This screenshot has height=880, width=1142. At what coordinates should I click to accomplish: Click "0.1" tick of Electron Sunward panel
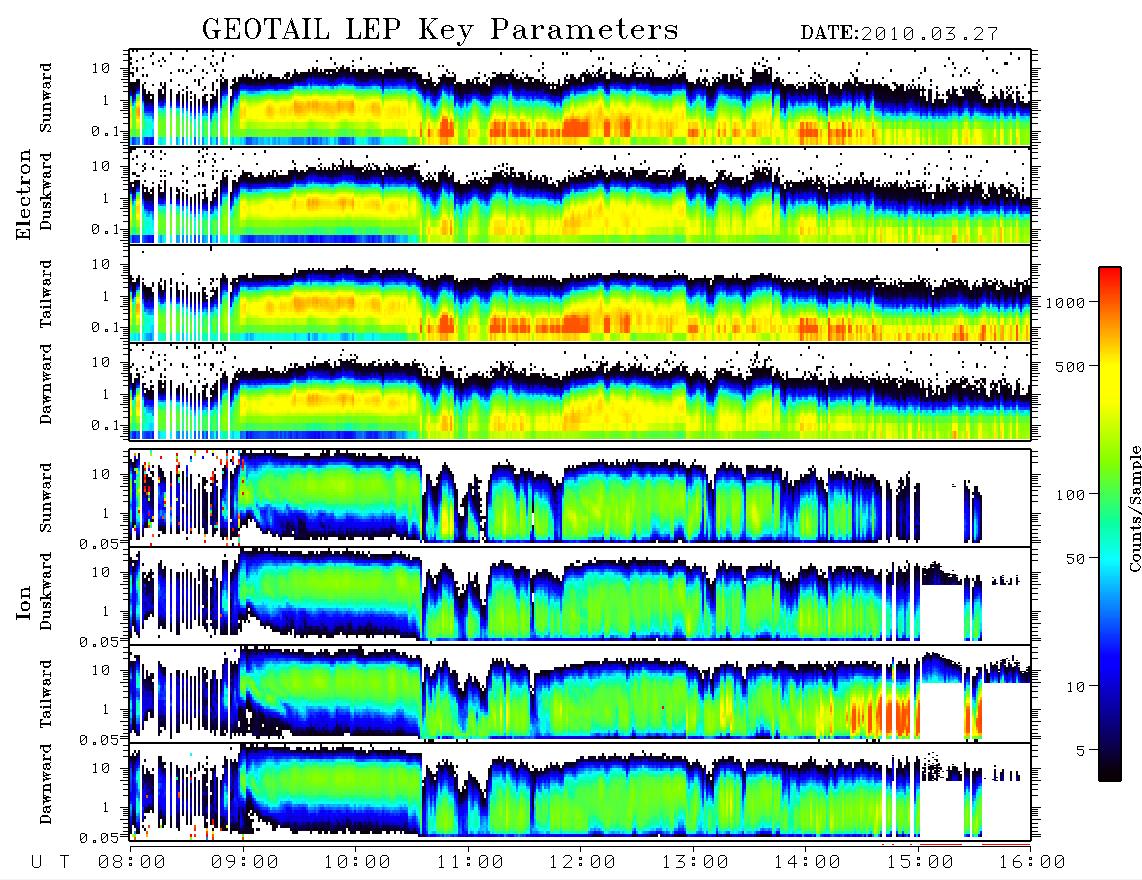106,132
